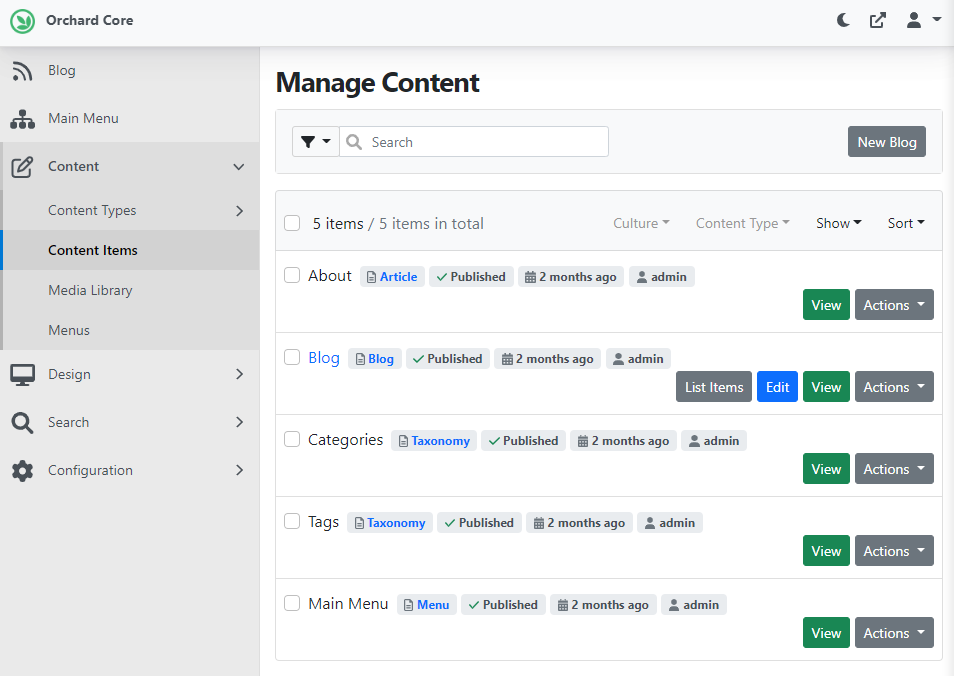954x676 pixels.
Task: Open Actions dropdown for Blog
Action: tap(894, 387)
